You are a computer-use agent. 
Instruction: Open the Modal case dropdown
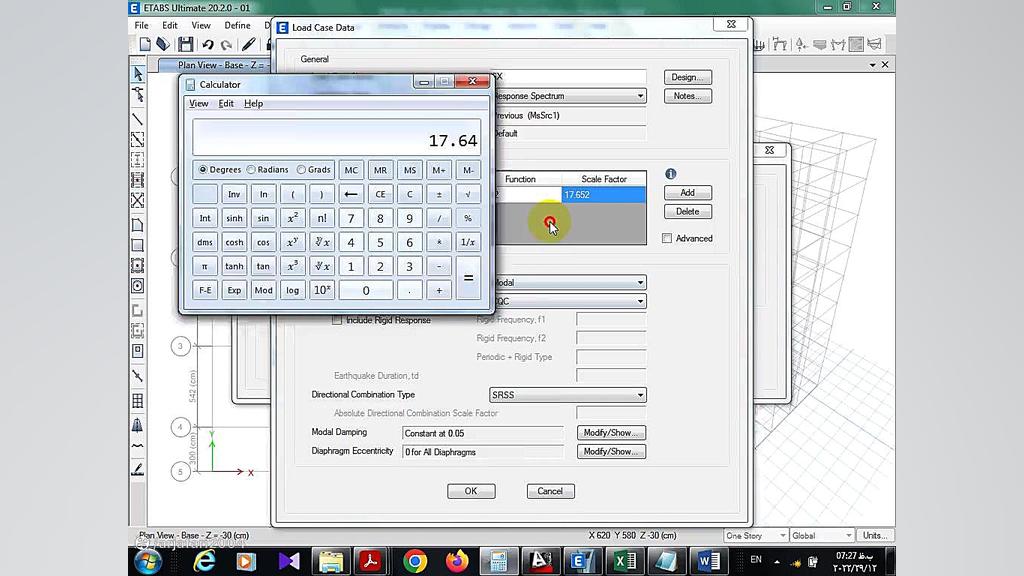pos(640,283)
